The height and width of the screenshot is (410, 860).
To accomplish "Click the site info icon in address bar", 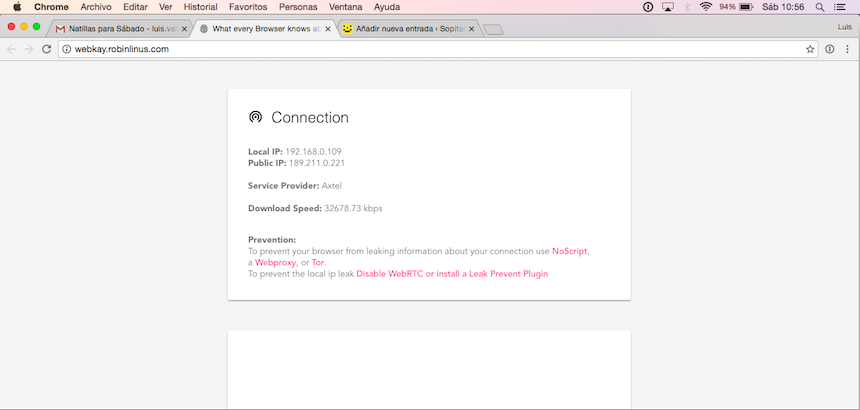I will coord(66,48).
